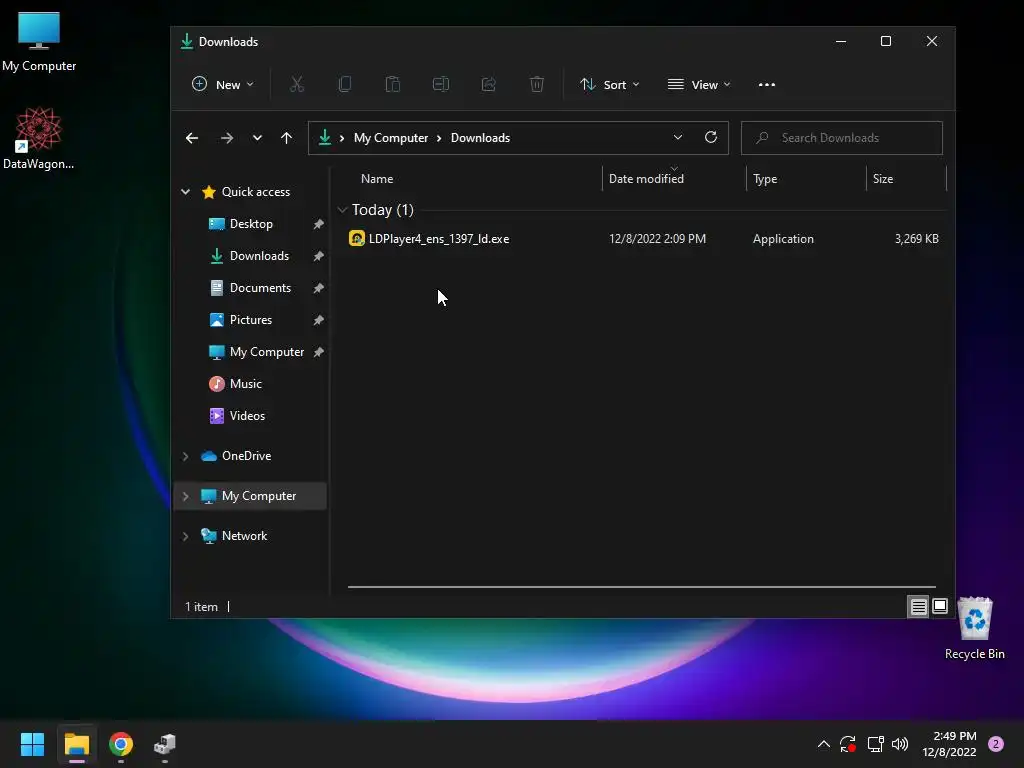Click the pin beside Documents
1024x768 pixels.
point(319,288)
